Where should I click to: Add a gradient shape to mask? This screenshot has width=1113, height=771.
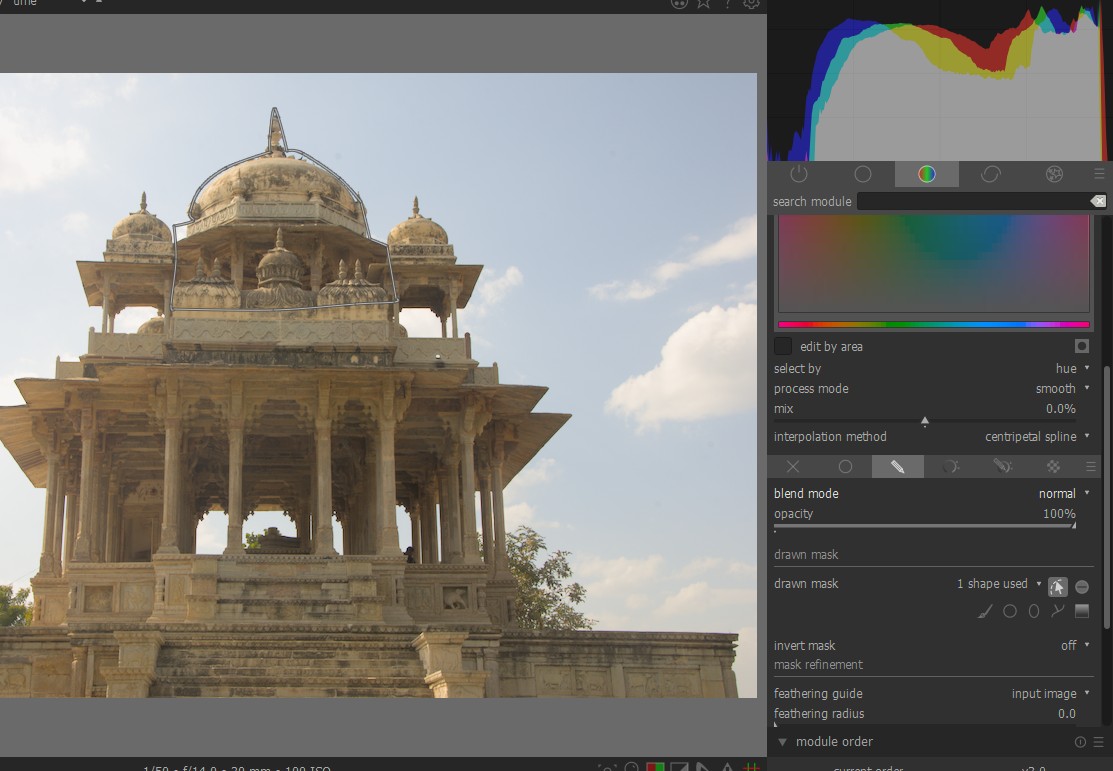pos(1082,611)
